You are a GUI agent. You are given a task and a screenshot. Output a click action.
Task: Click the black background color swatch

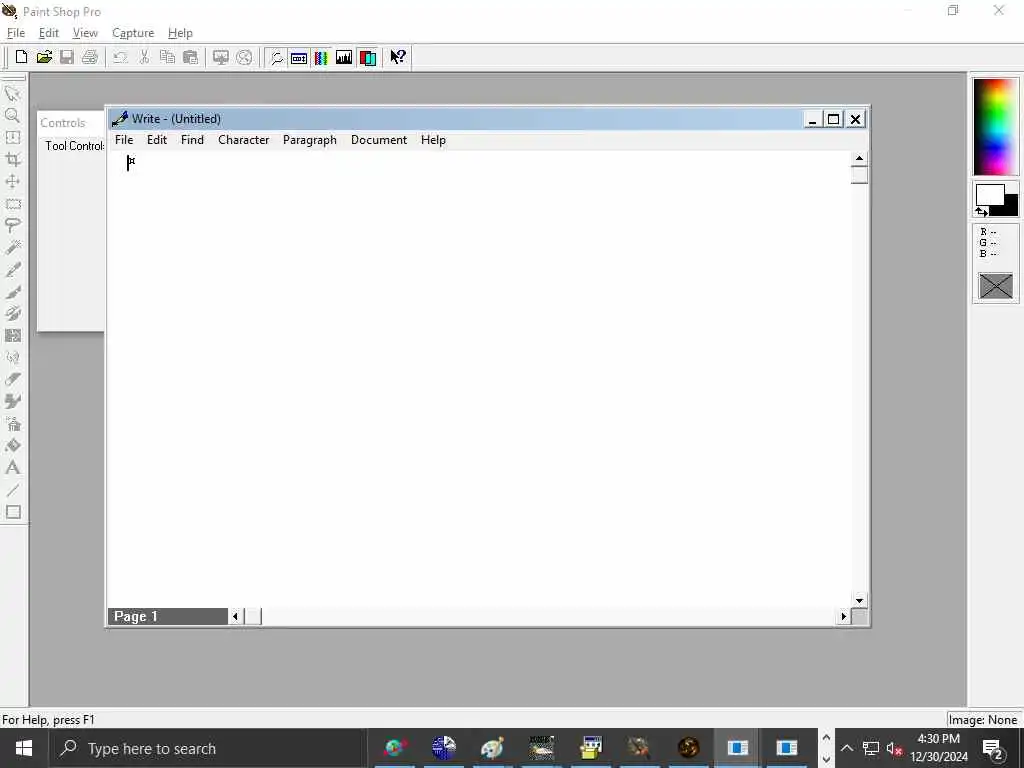pos(1010,208)
